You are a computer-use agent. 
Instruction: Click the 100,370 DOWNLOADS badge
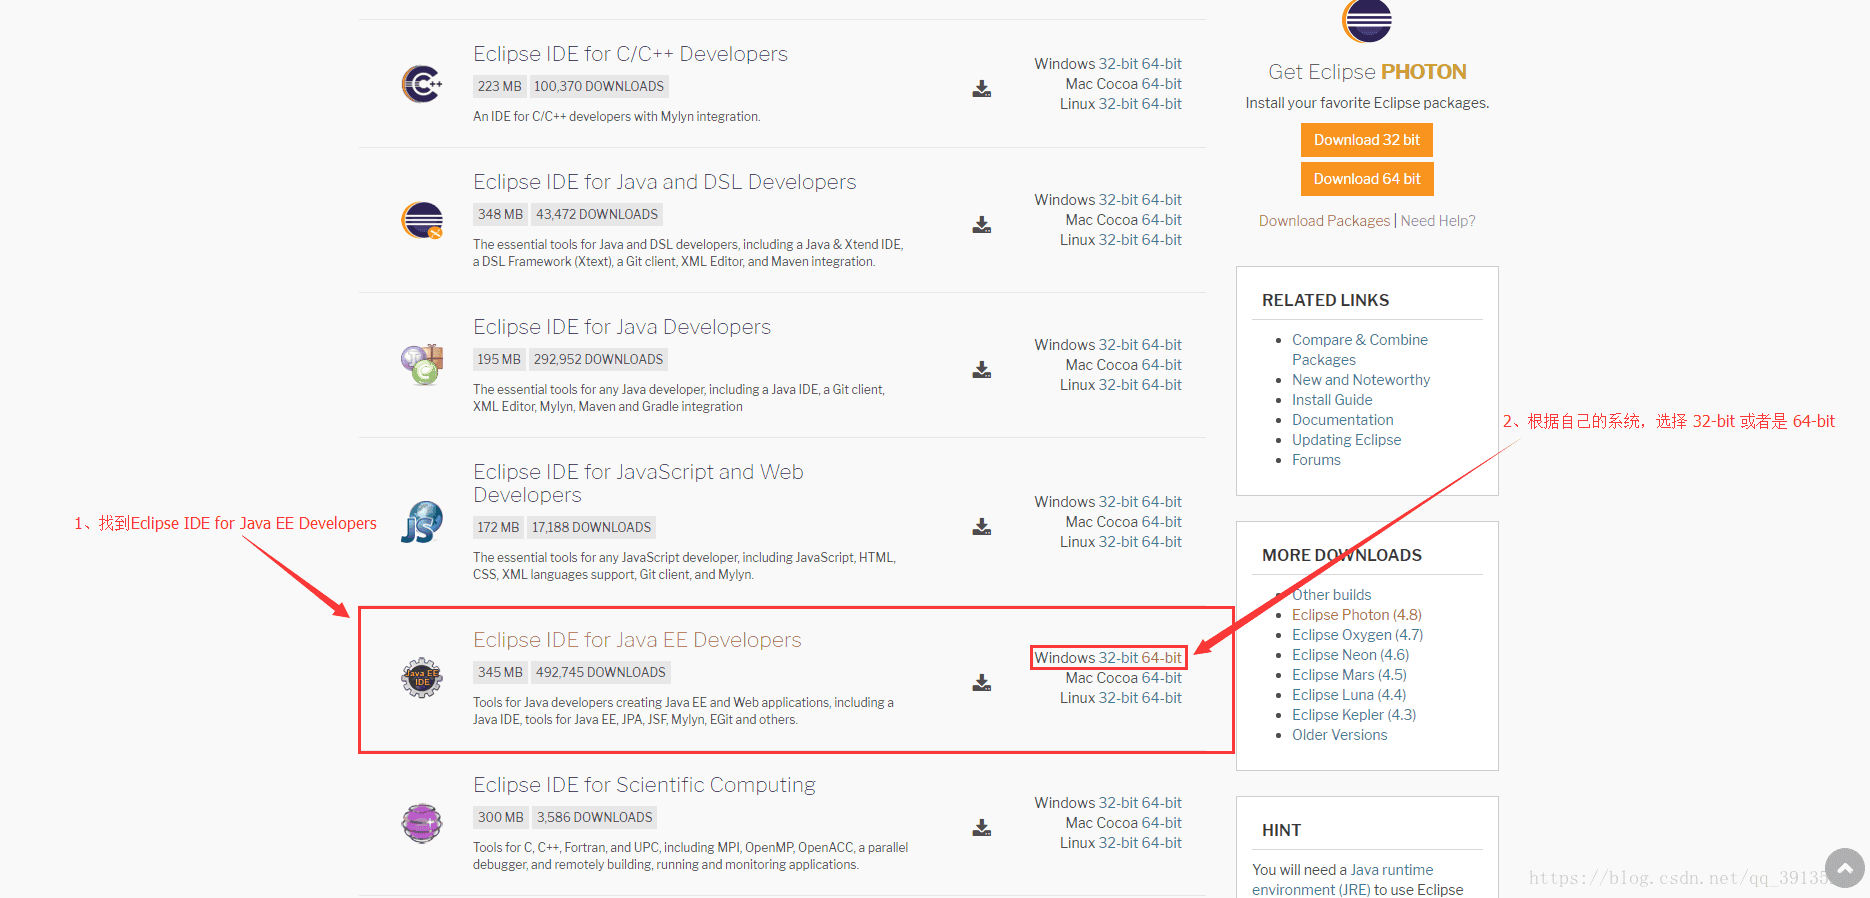coord(598,87)
